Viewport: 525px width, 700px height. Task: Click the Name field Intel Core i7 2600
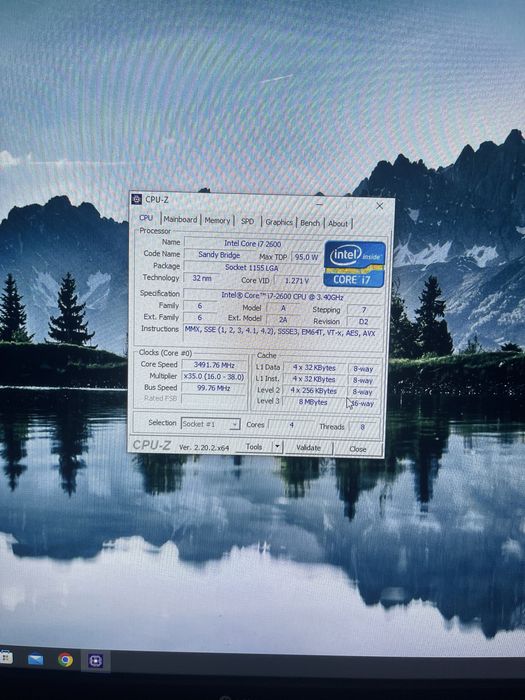point(253,243)
